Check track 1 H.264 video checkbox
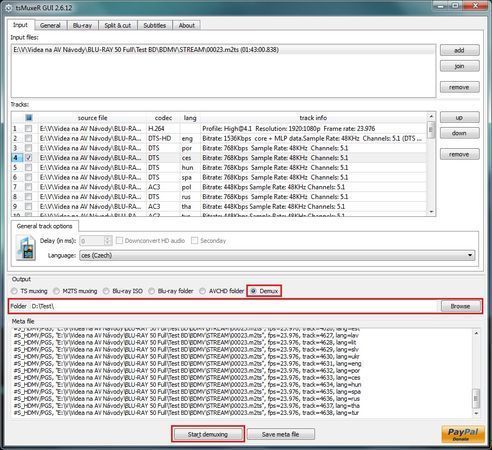This screenshot has height=450, width=492. coord(29,128)
